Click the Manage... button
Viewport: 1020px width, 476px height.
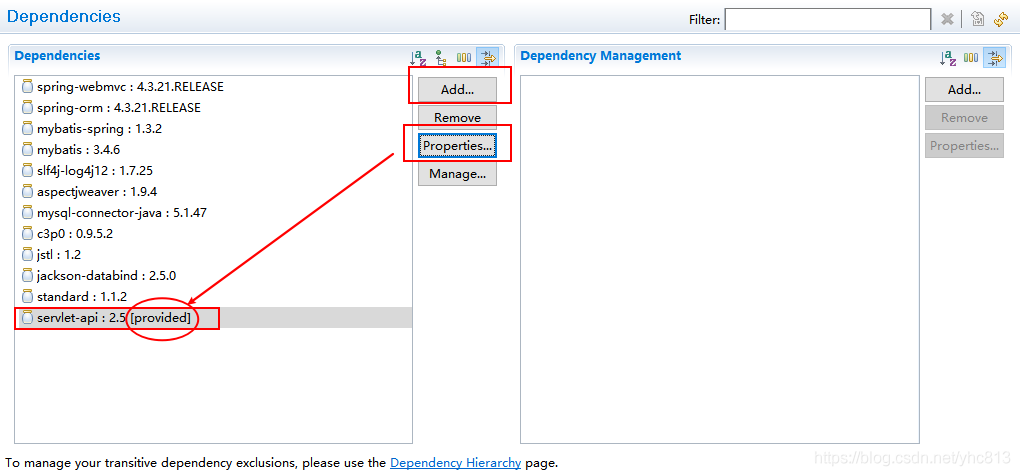457,174
